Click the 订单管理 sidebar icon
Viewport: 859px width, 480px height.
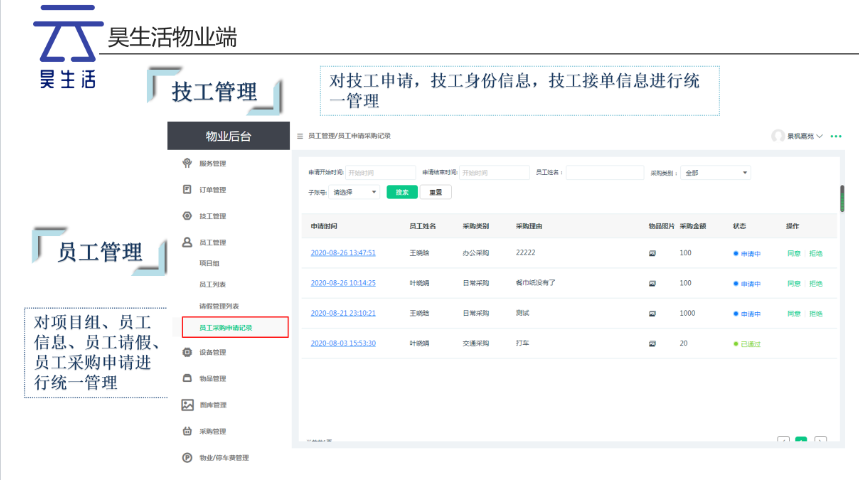[187, 189]
